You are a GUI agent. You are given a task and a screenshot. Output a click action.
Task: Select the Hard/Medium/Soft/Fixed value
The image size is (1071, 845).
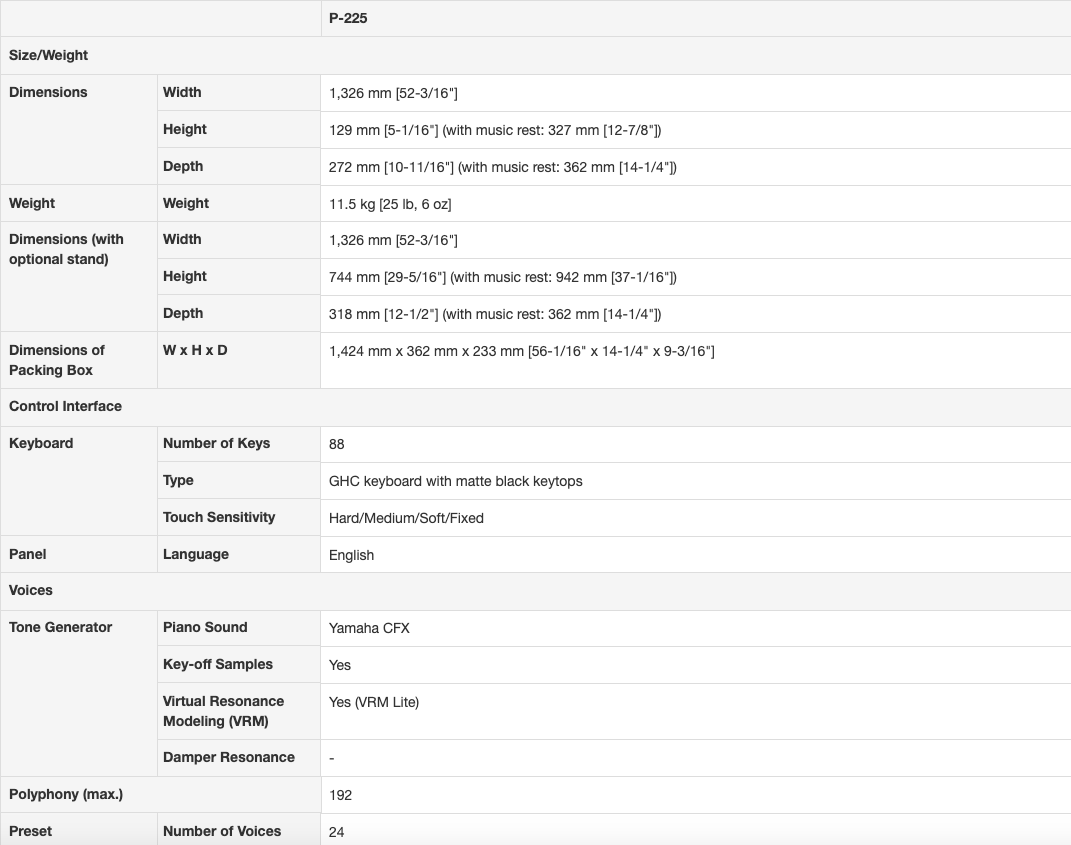406,518
